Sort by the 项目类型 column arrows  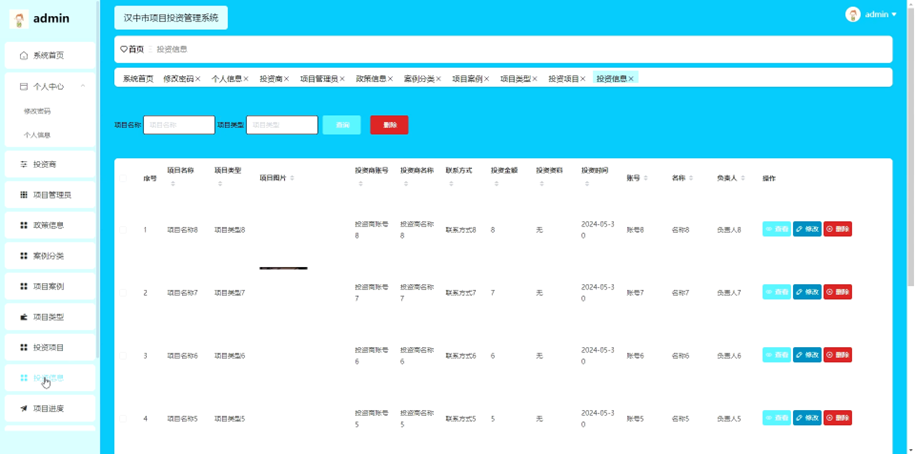[x=220, y=184]
